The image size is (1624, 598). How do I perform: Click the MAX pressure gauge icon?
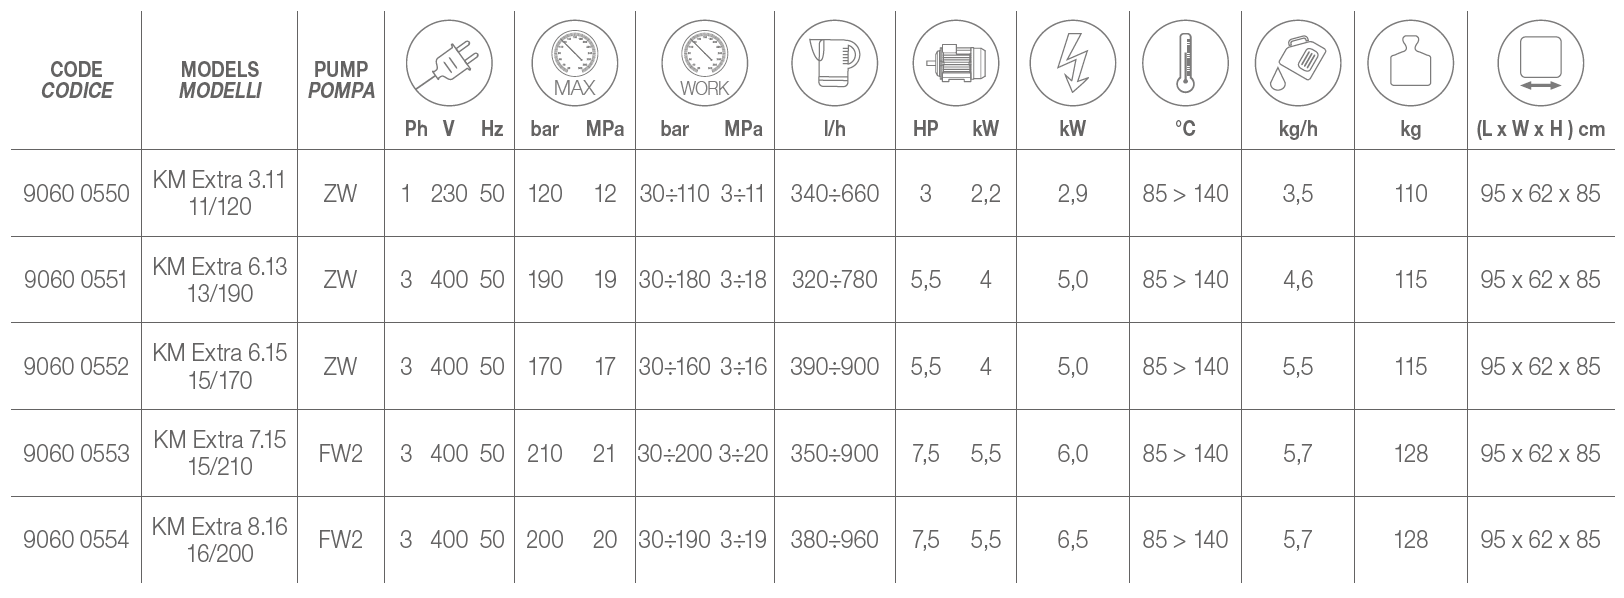pos(574,62)
